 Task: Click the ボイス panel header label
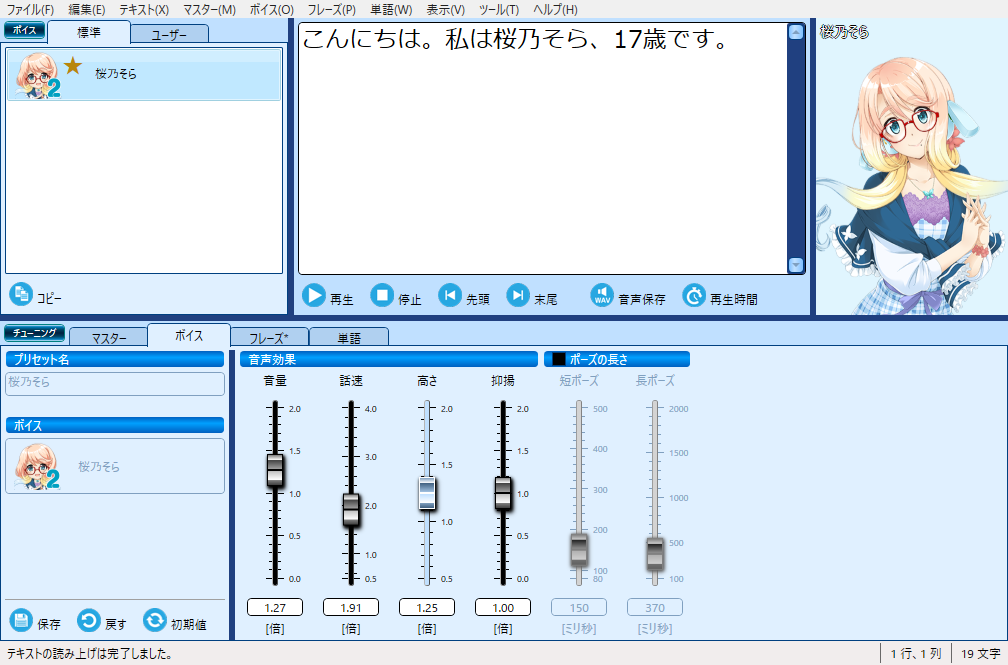click(24, 30)
